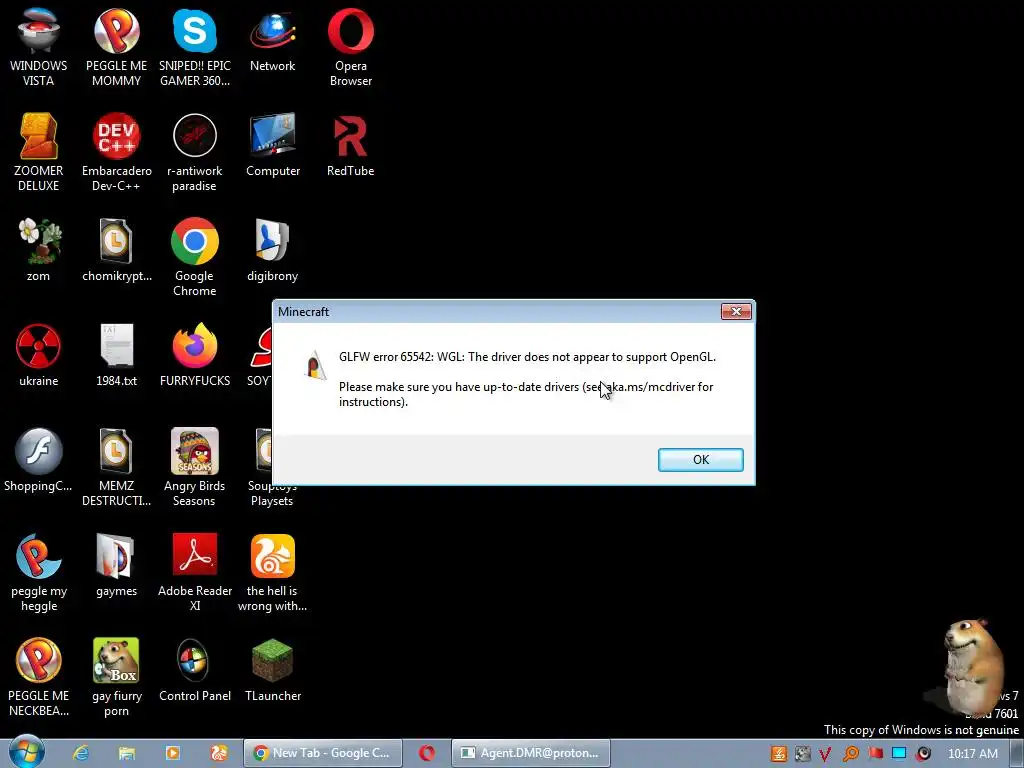Select the peggle my heggle desktop icon

click(39, 573)
